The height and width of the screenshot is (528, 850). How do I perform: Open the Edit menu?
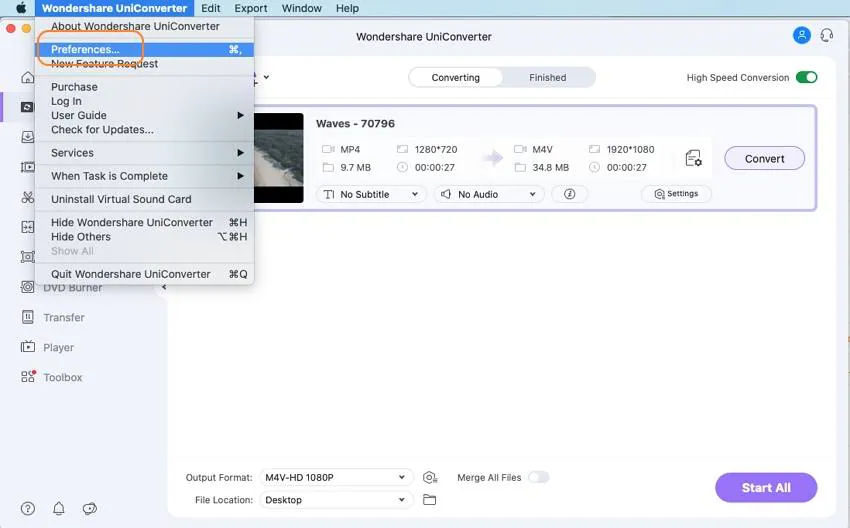coord(210,8)
